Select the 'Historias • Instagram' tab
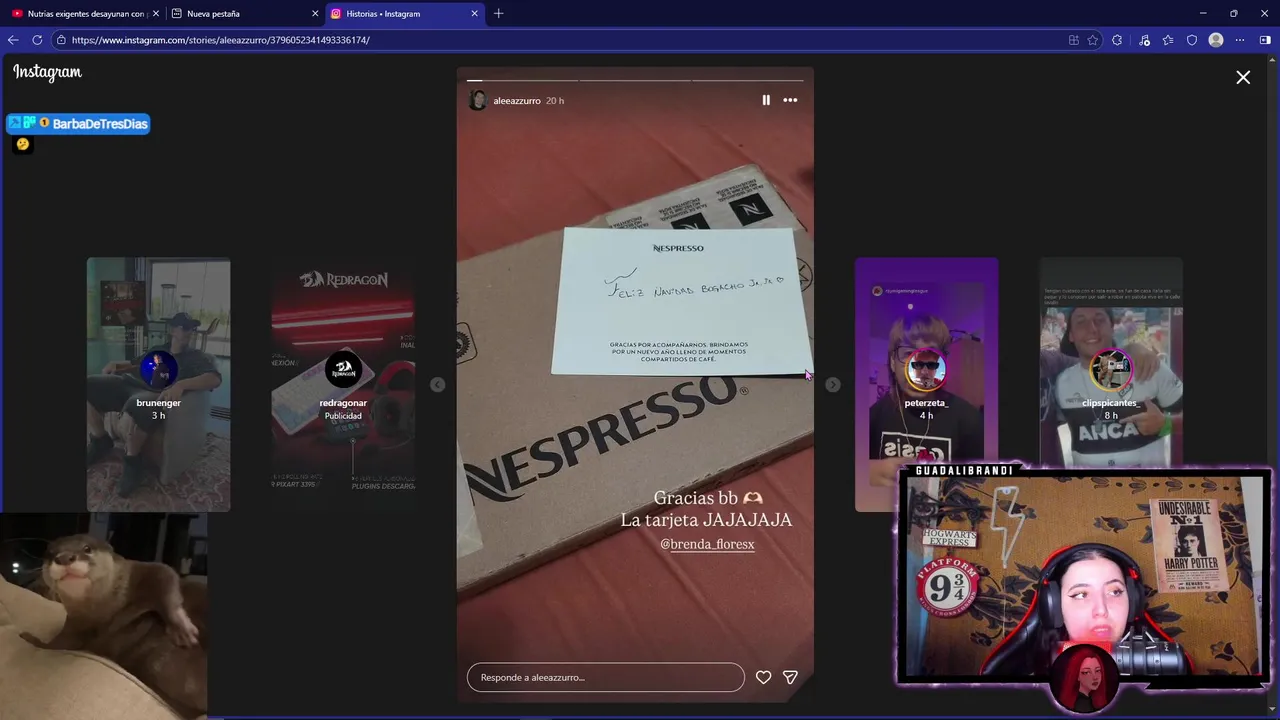Viewport: 1280px width, 720px height. tap(404, 14)
